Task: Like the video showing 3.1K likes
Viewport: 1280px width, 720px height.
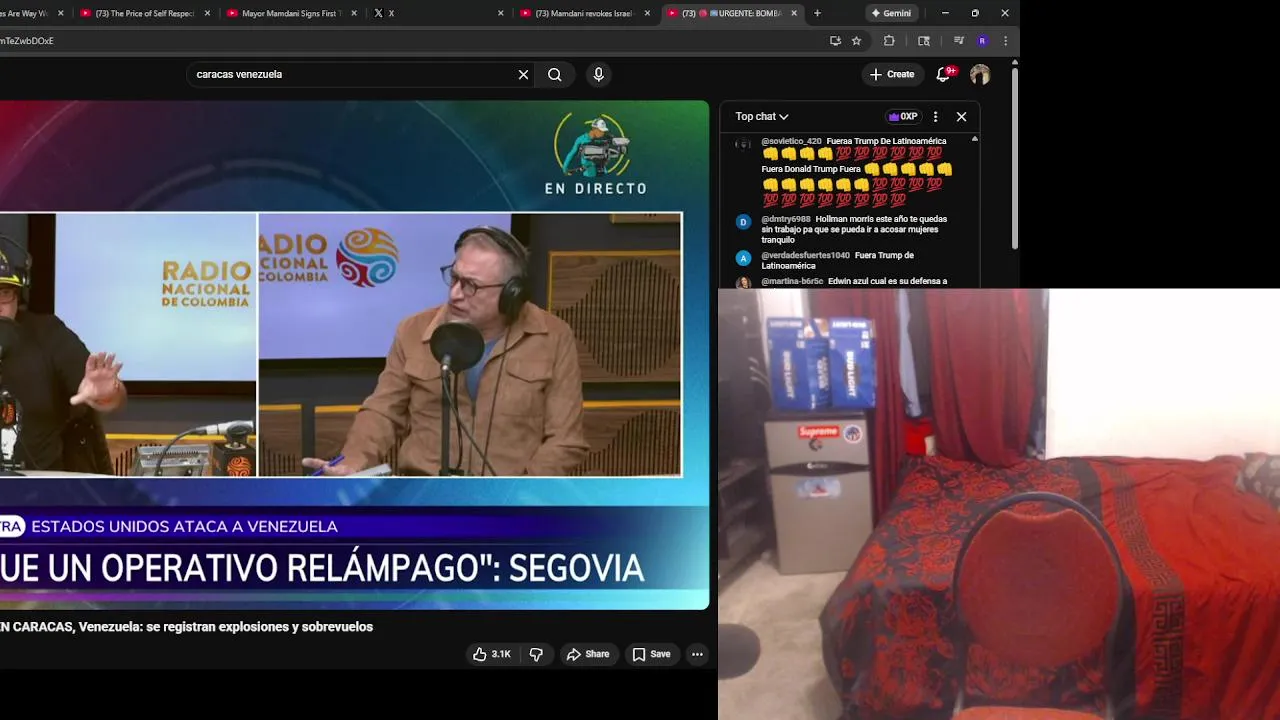Action: (x=492, y=654)
